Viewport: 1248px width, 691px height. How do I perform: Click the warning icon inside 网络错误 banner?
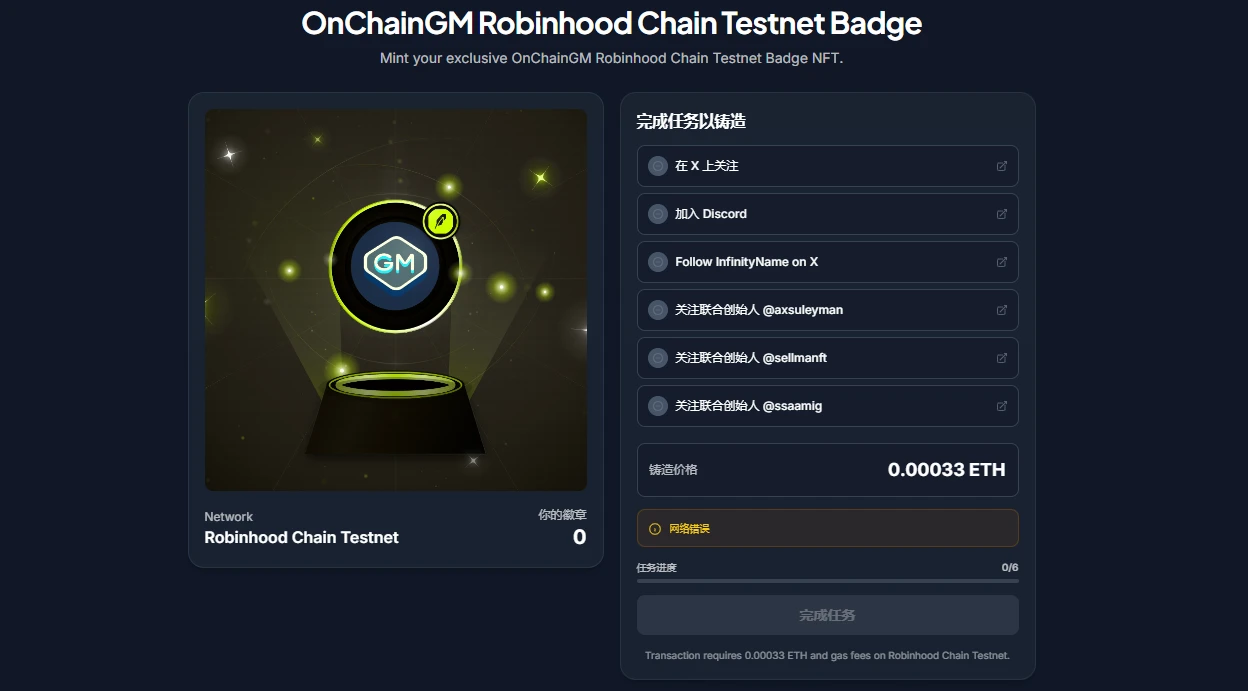pos(655,528)
